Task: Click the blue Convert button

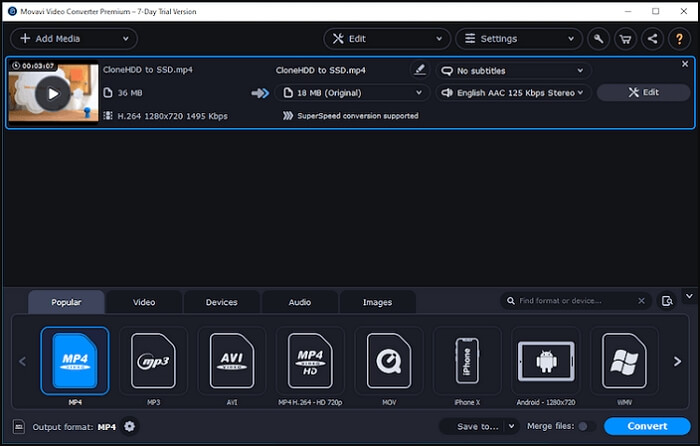Action: (x=647, y=427)
